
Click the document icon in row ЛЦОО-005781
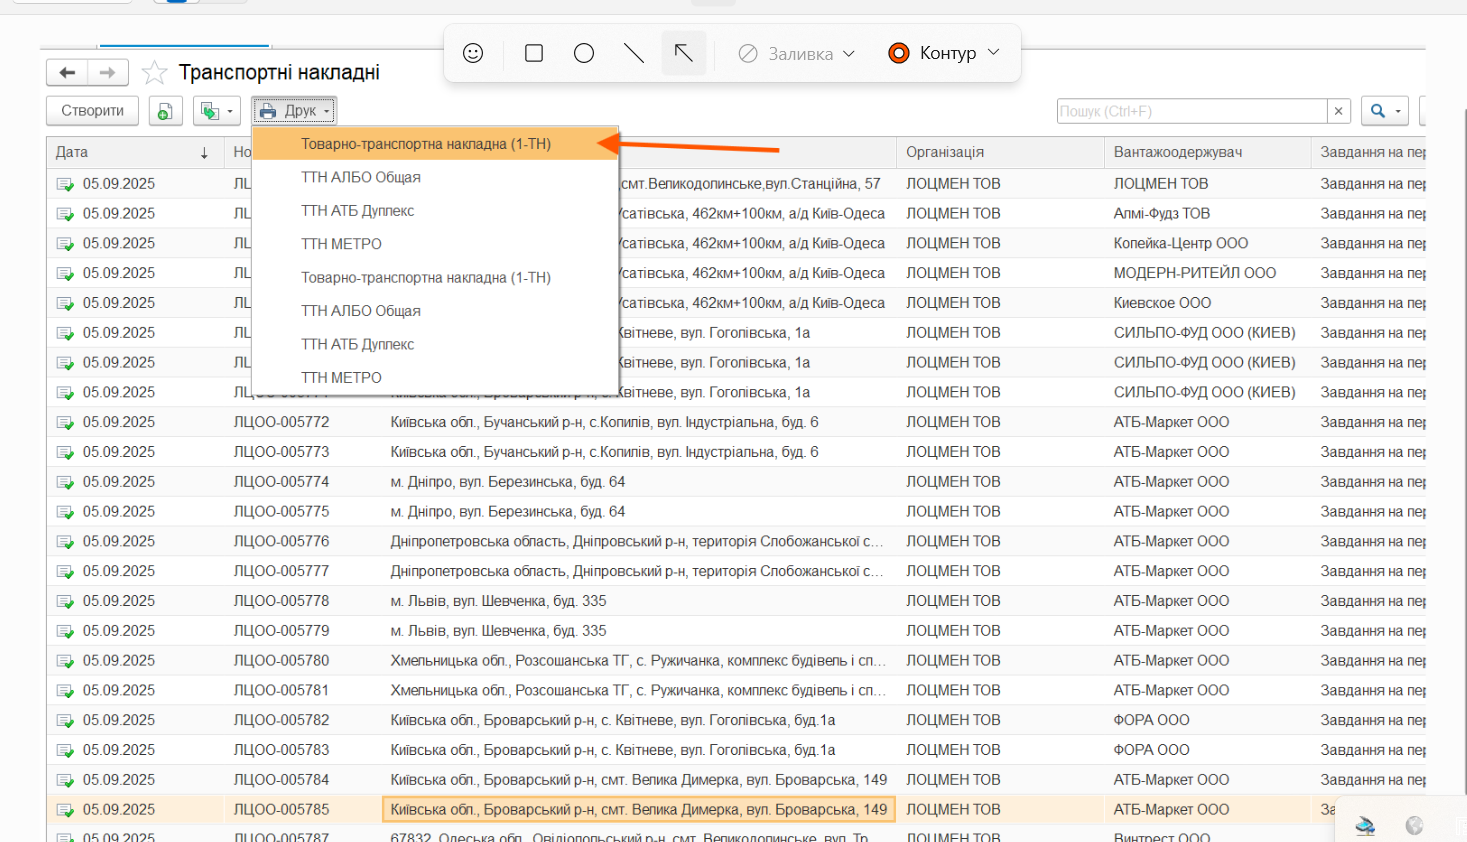tap(65, 691)
